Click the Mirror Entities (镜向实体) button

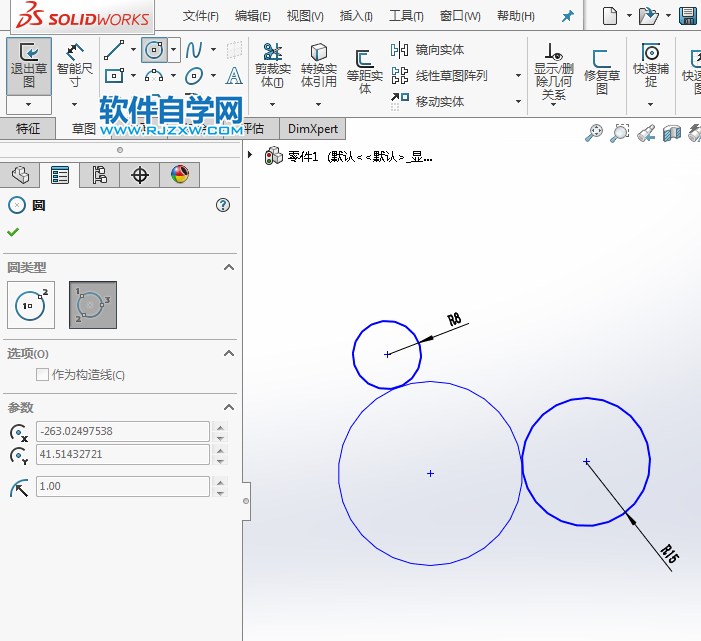(x=428, y=50)
